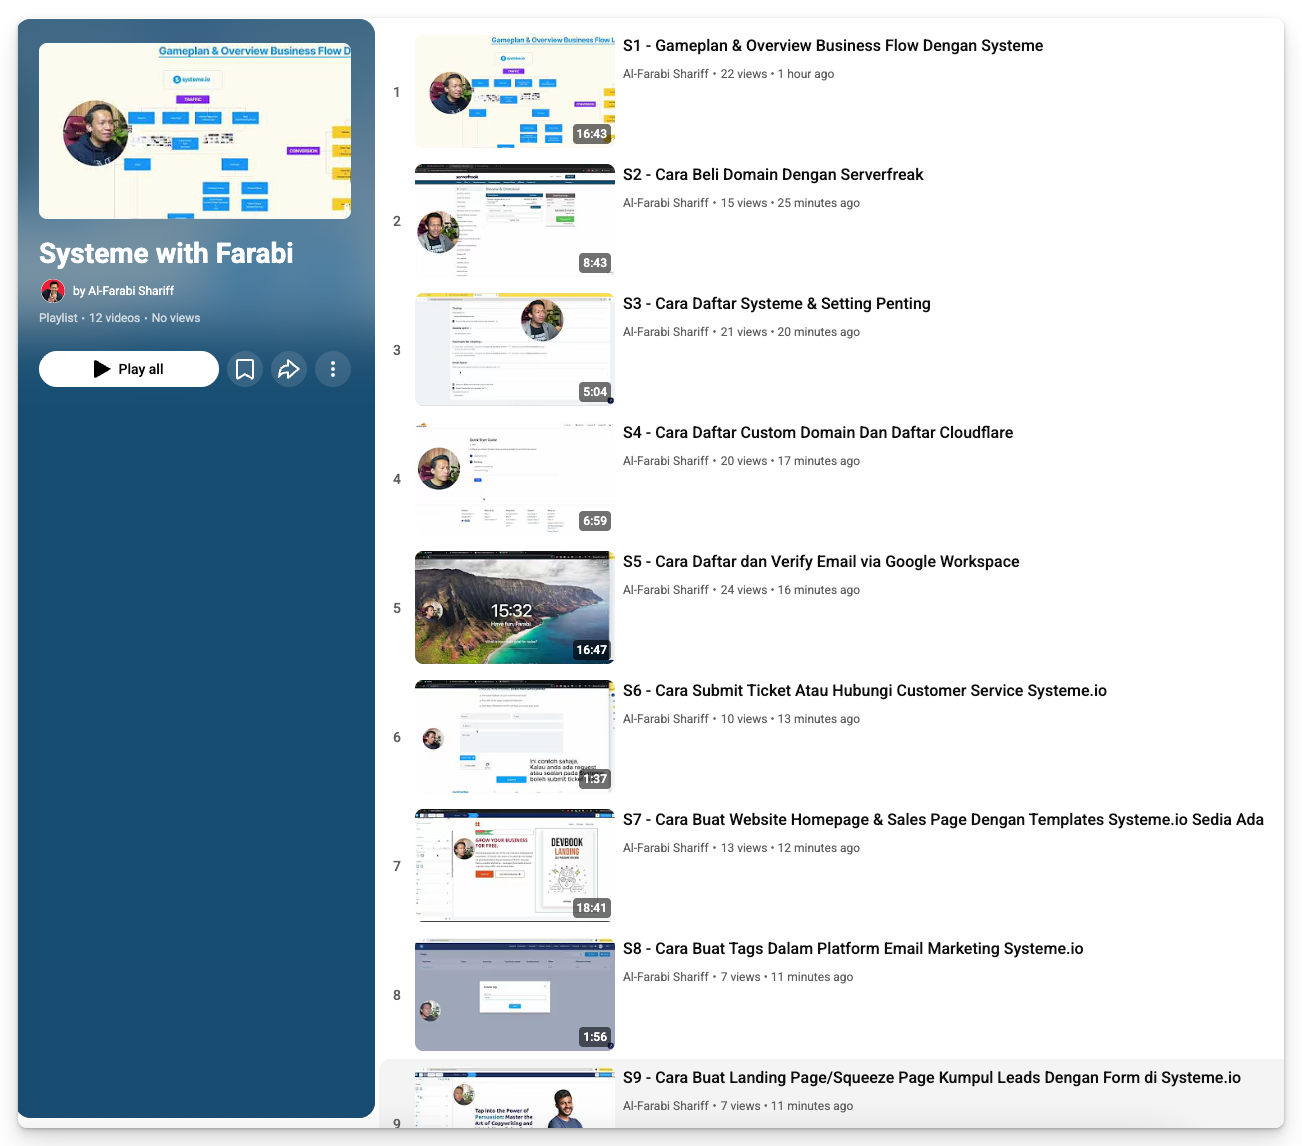Viewport: 1302px width, 1146px height.
Task: Select S9 Landing Page video title
Action: pyautogui.click(x=931, y=1078)
